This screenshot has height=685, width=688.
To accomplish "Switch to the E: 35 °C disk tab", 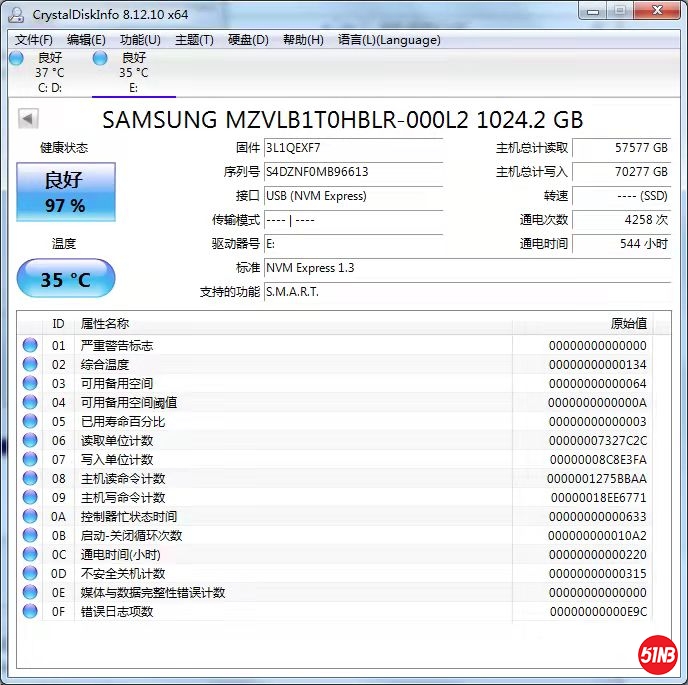I will pos(134,73).
